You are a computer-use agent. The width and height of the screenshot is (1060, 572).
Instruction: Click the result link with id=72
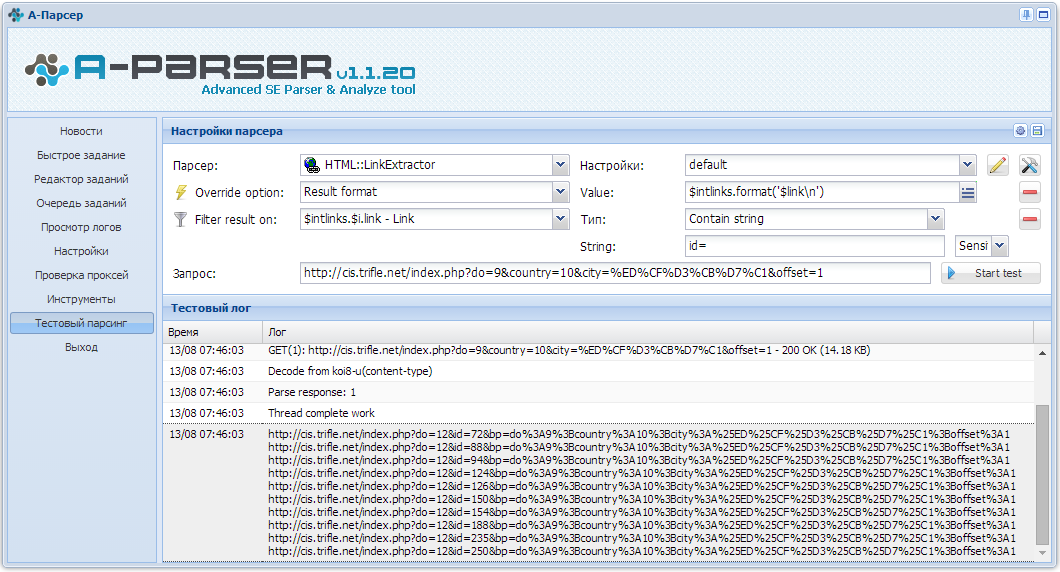[x=639, y=434]
